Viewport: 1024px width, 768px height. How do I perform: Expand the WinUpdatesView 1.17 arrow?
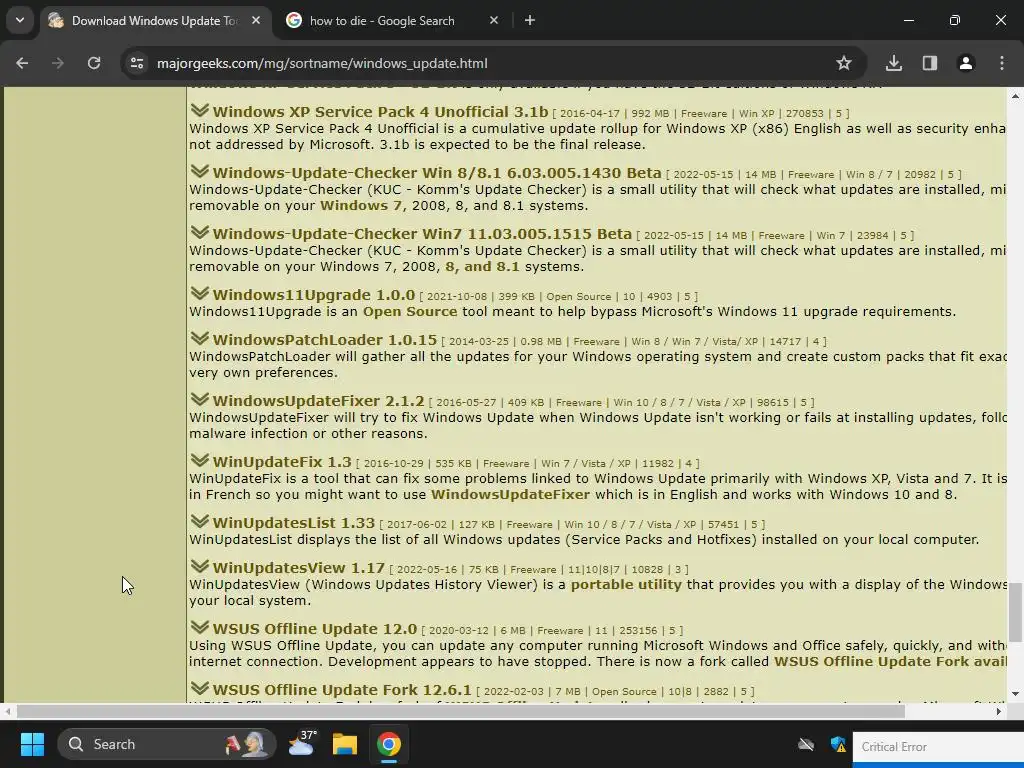[200, 566]
